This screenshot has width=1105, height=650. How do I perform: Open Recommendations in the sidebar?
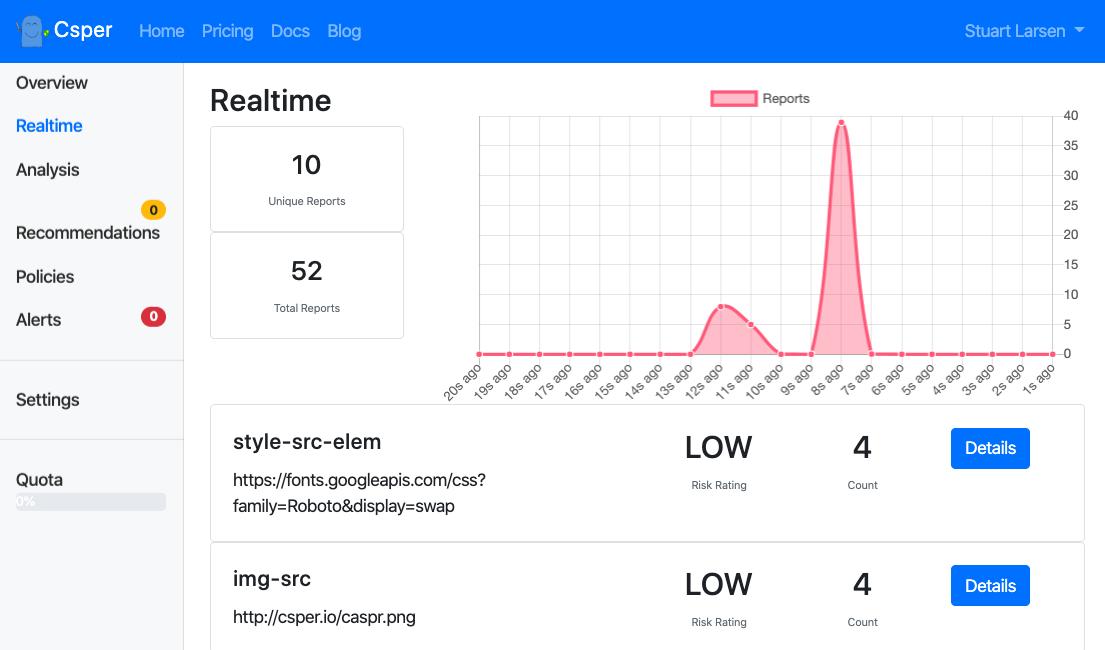point(87,233)
